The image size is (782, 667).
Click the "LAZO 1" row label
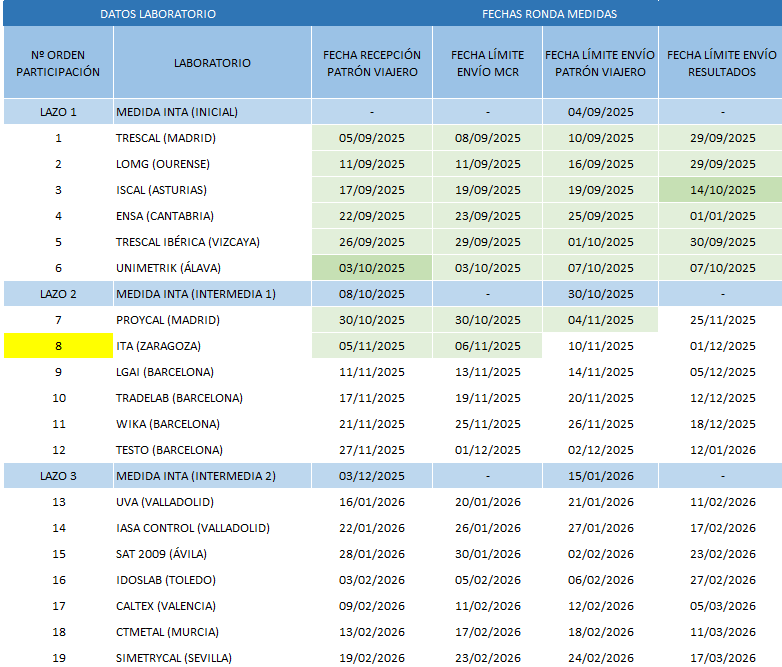coord(58,112)
